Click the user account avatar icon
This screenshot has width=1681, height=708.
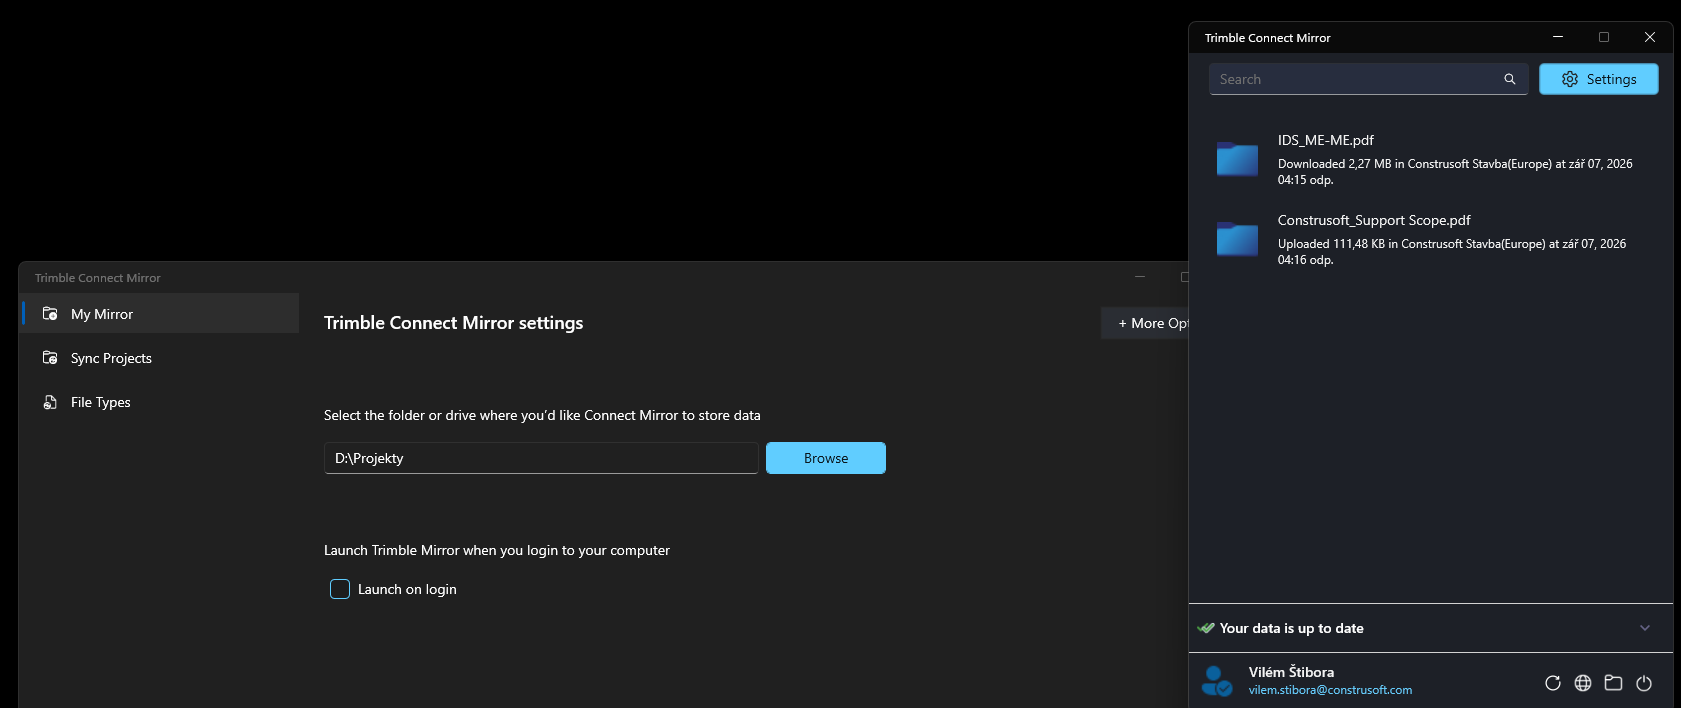[x=1217, y=681]
